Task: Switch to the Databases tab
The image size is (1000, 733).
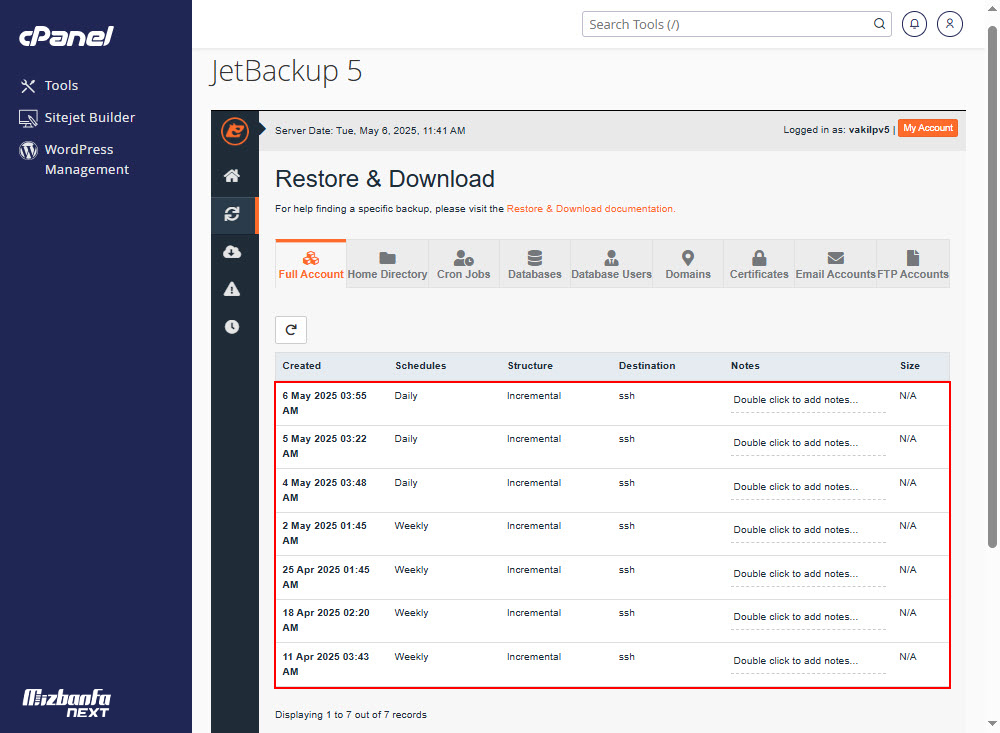Action: pos(534,264)
